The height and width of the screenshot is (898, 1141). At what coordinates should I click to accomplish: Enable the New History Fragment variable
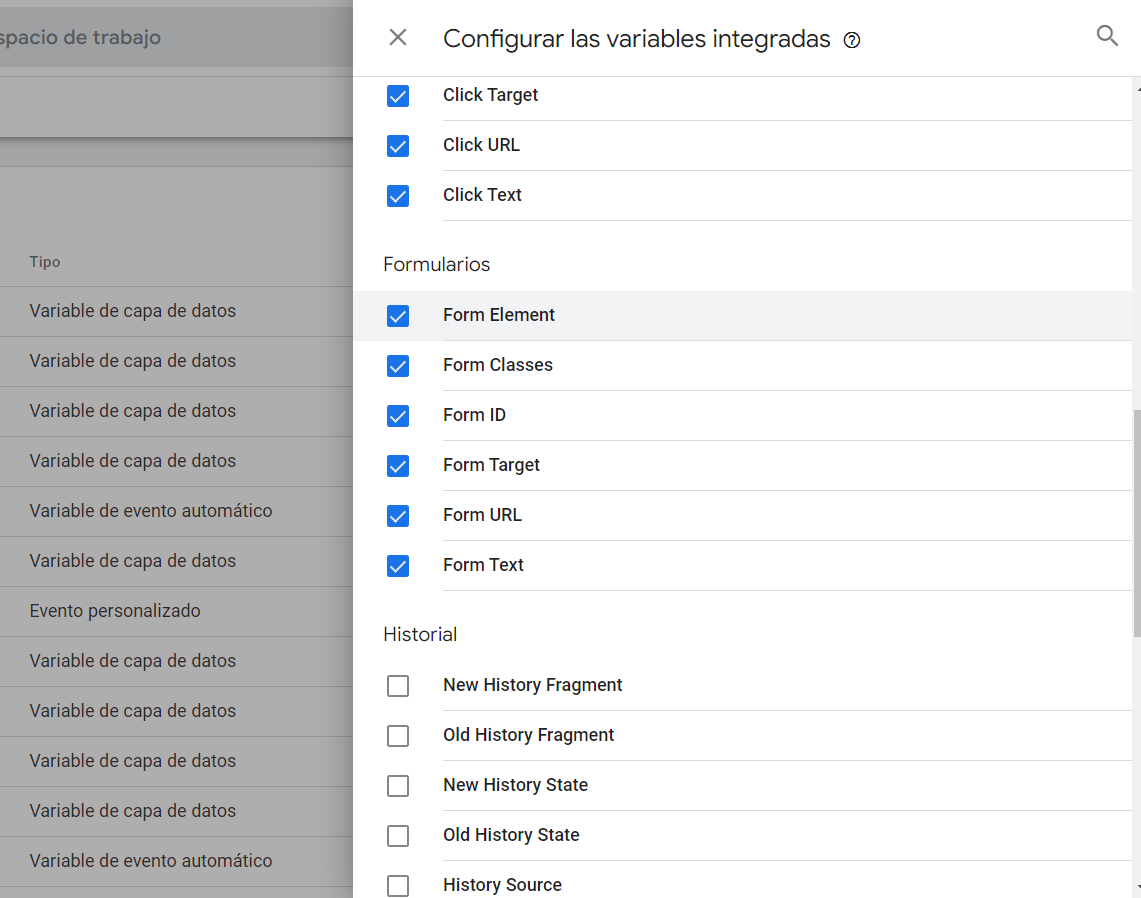398,686
